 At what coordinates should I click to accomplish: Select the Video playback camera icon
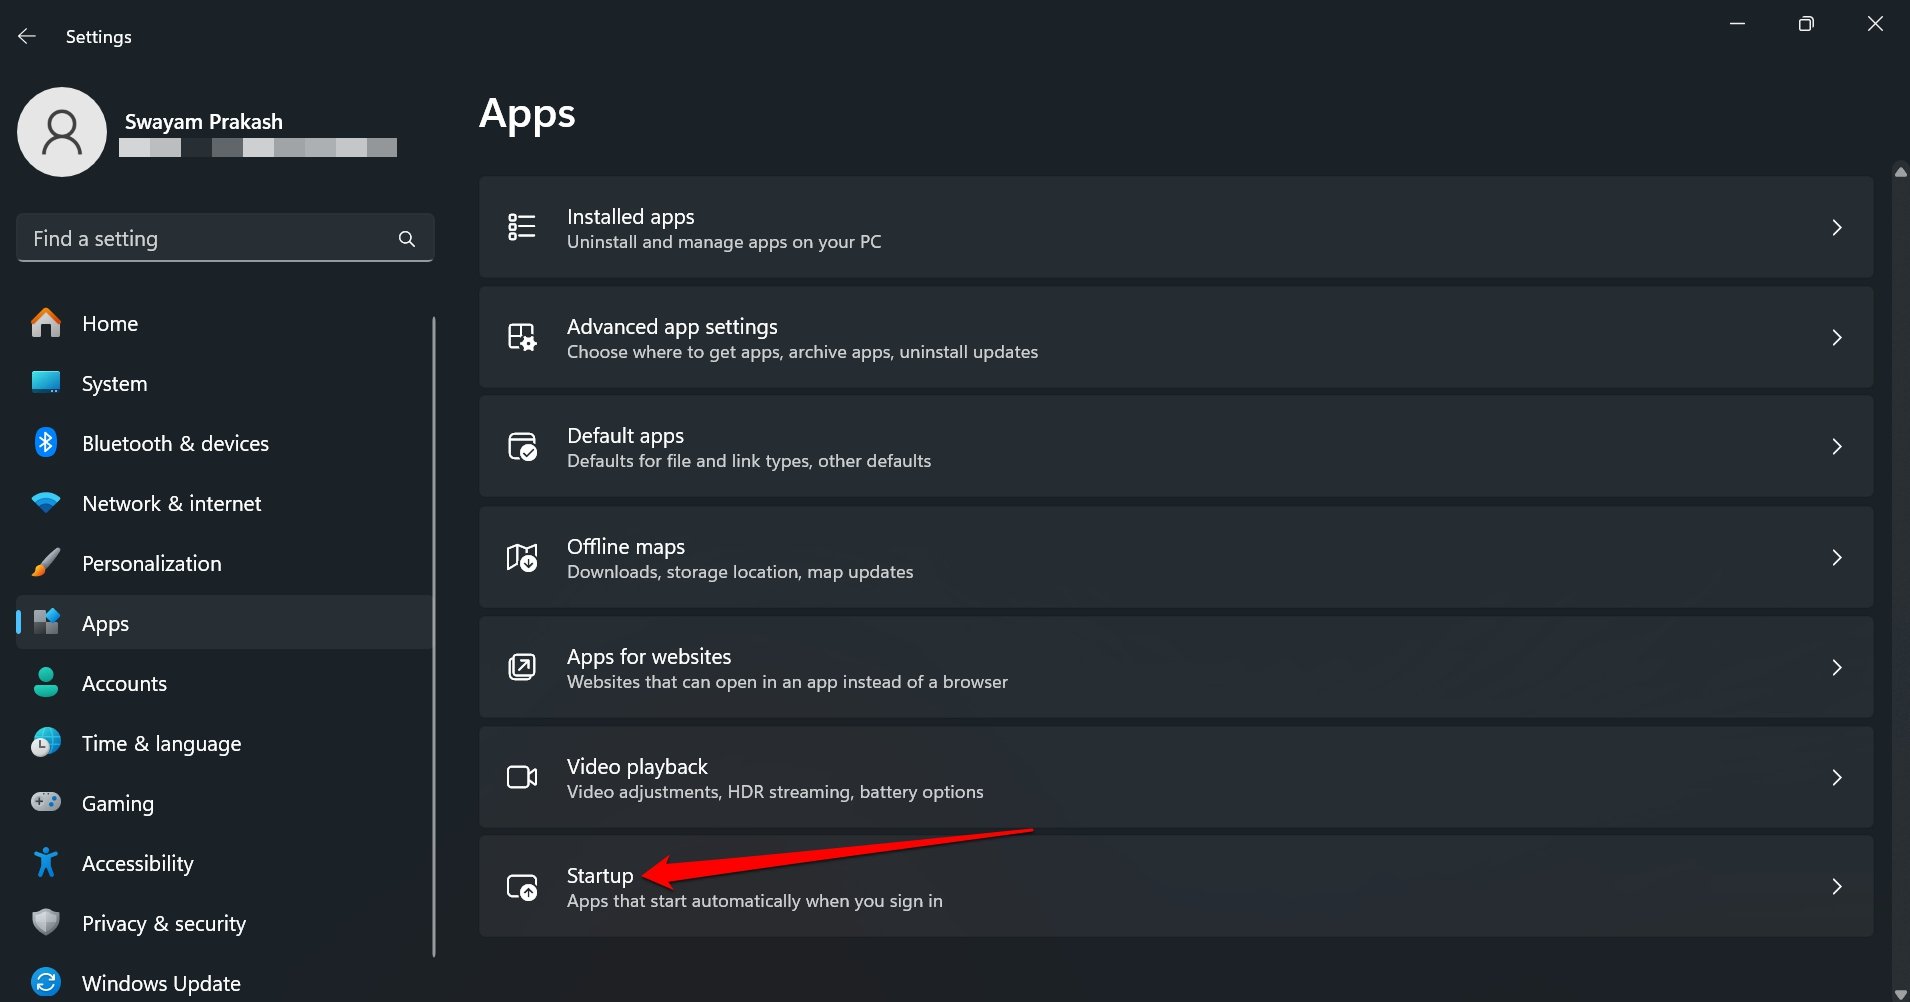coord(521,777)
